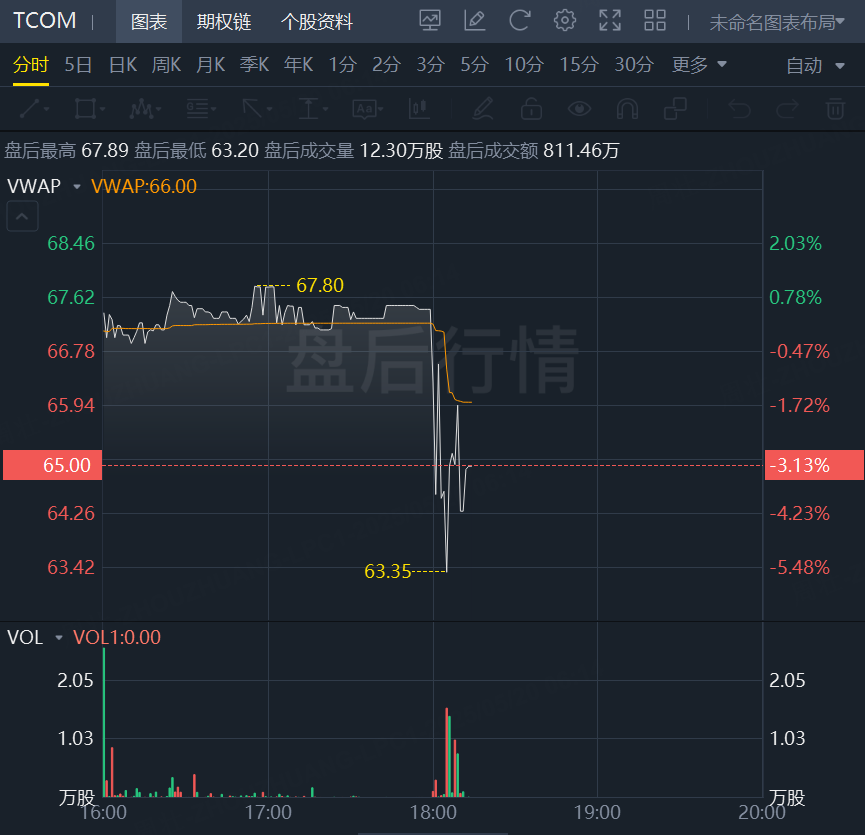Expand the 更多 timeframe dropdown
Screen dimensions: 865x835
point(699,65)
